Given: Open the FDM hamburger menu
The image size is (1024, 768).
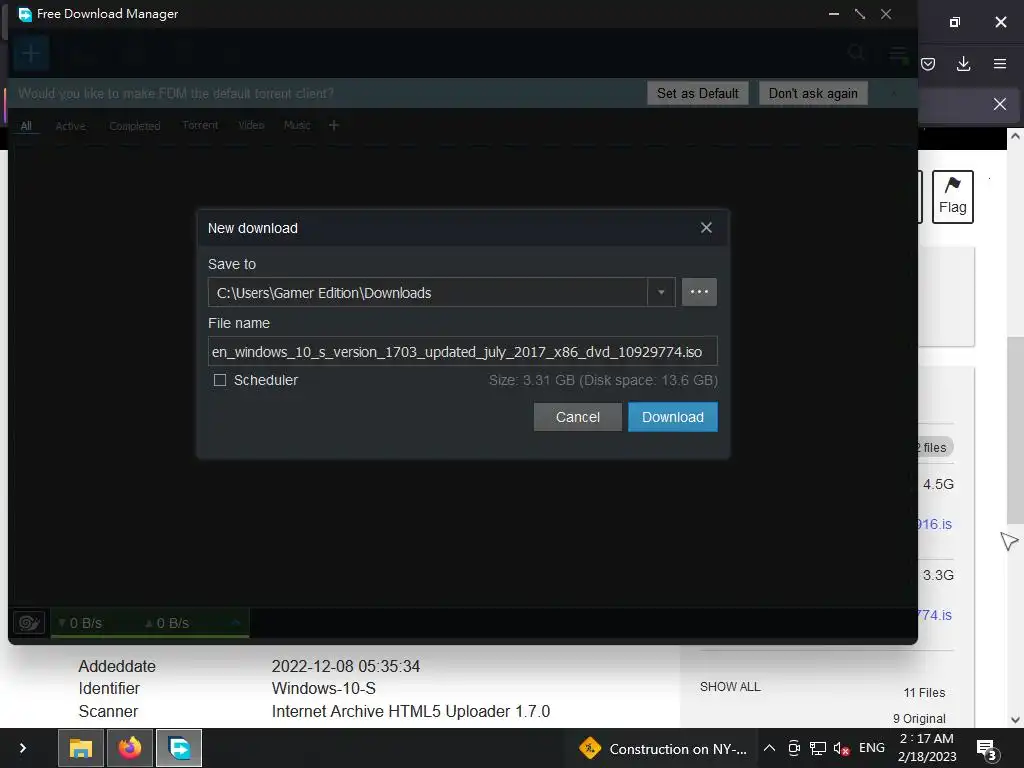Looking at the screenshot, I should 898,53.
